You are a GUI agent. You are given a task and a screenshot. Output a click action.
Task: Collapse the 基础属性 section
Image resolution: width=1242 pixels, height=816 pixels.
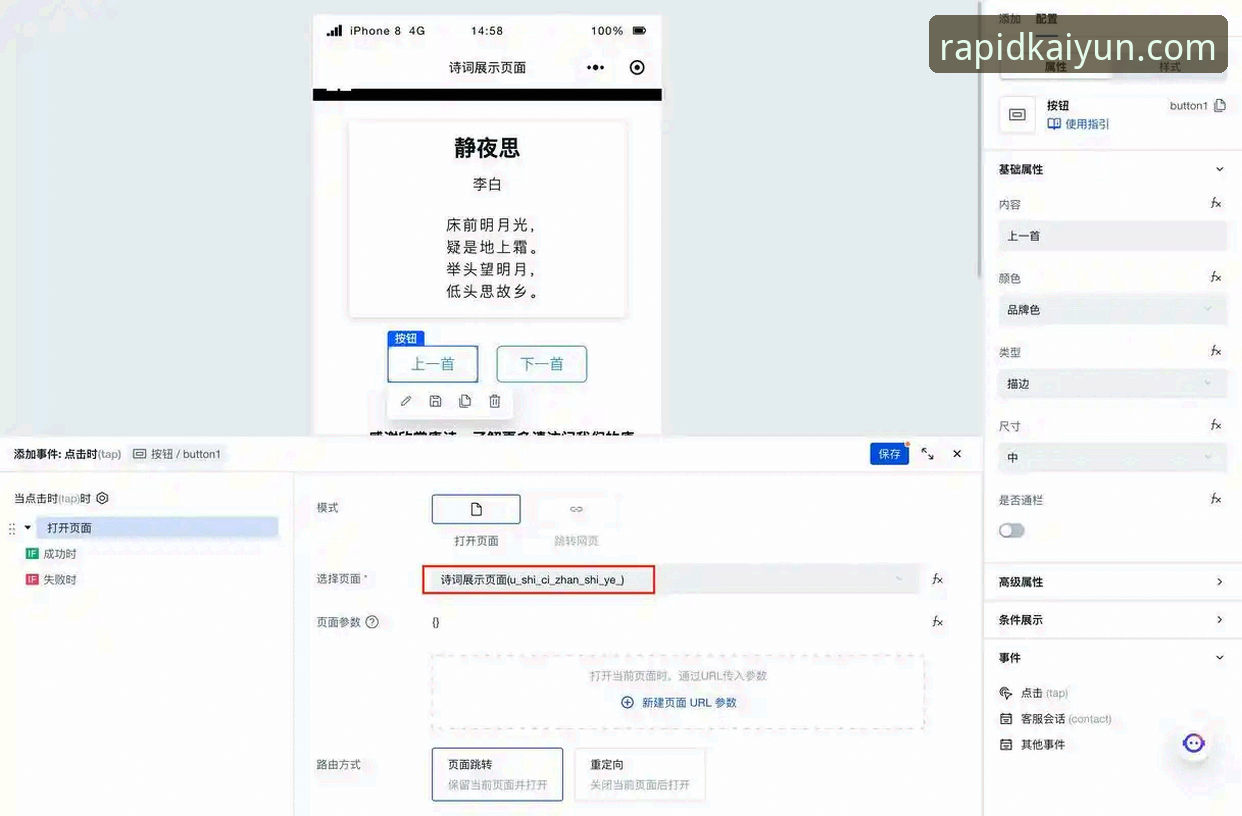[1219, 169]
